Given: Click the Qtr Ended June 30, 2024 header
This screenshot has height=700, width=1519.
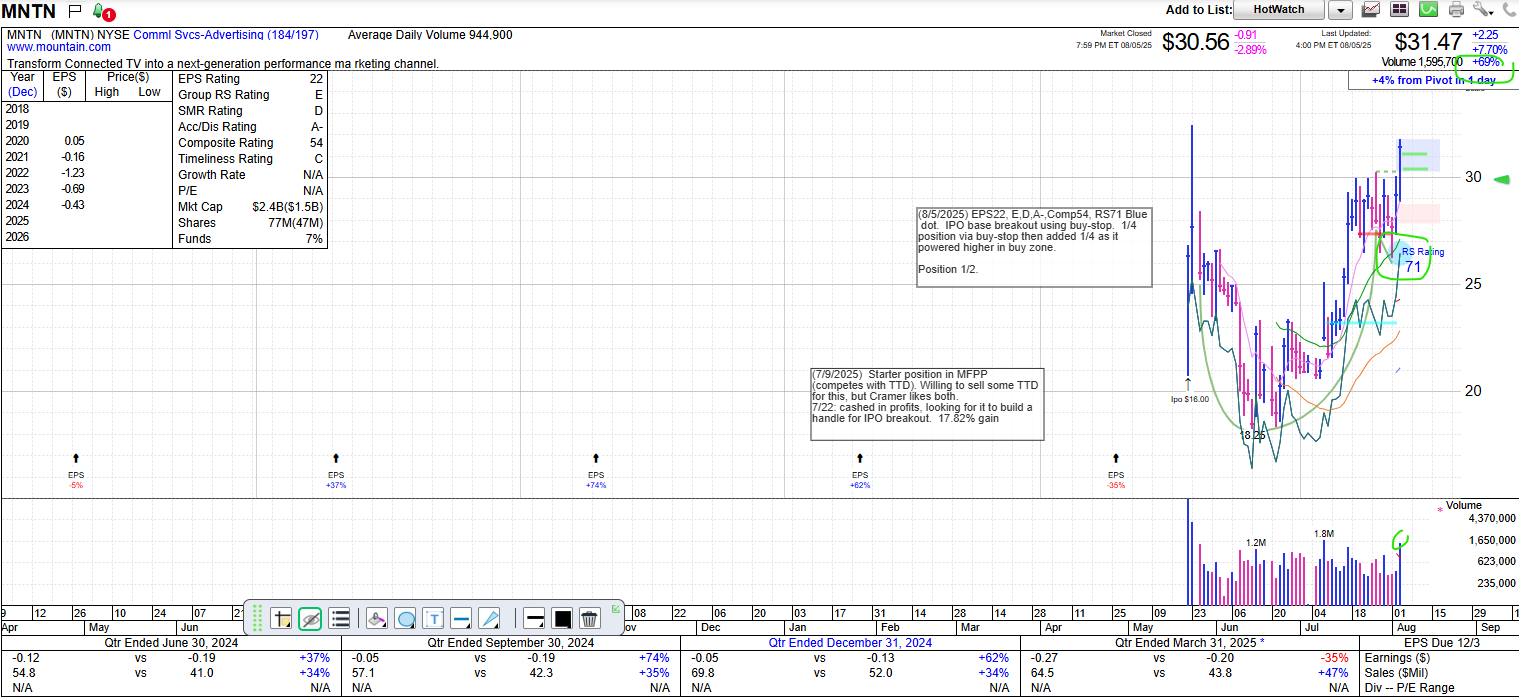Looking at the screenshot, I should 170,643.
